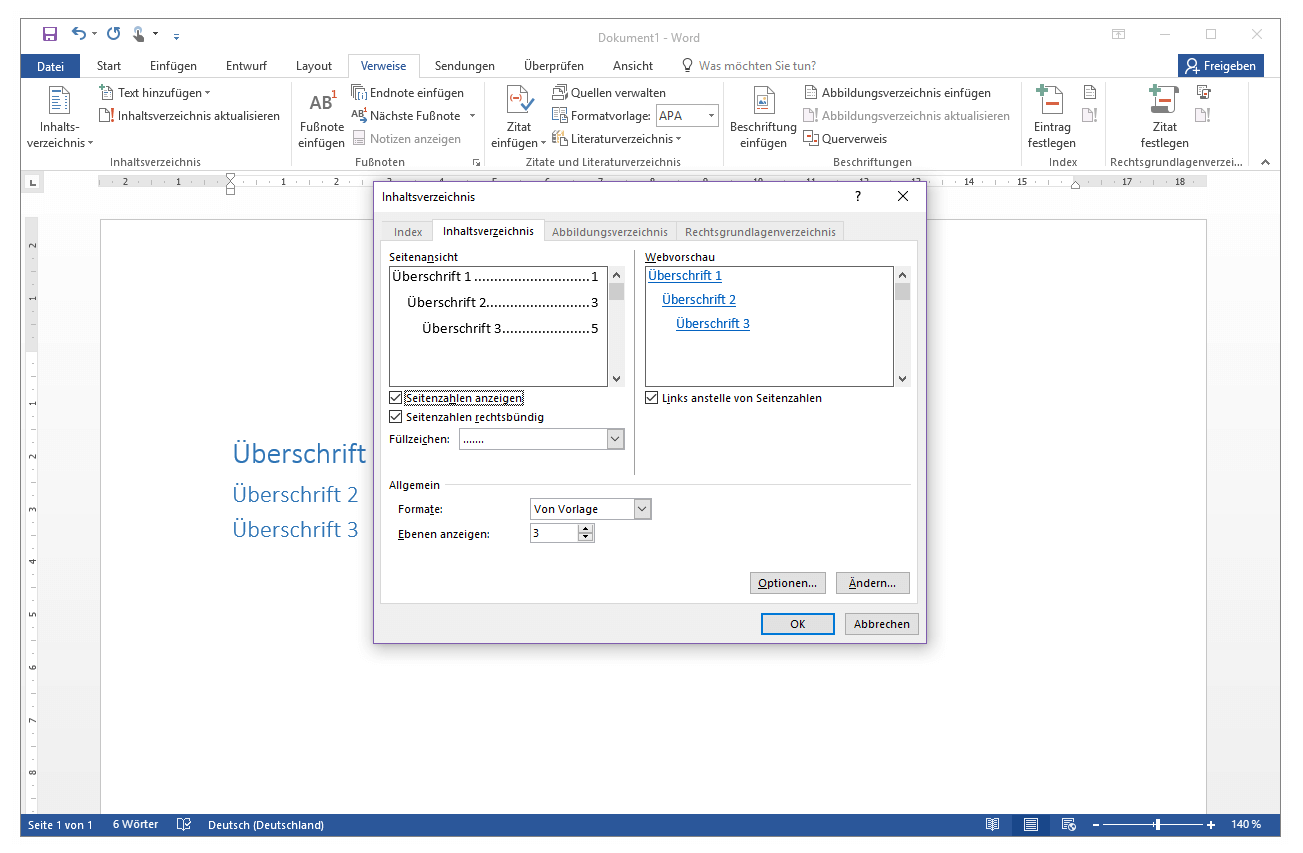1303x853 pixels.
Task: Click the Ebenen anzeigen number field
Action: (554, 534)
